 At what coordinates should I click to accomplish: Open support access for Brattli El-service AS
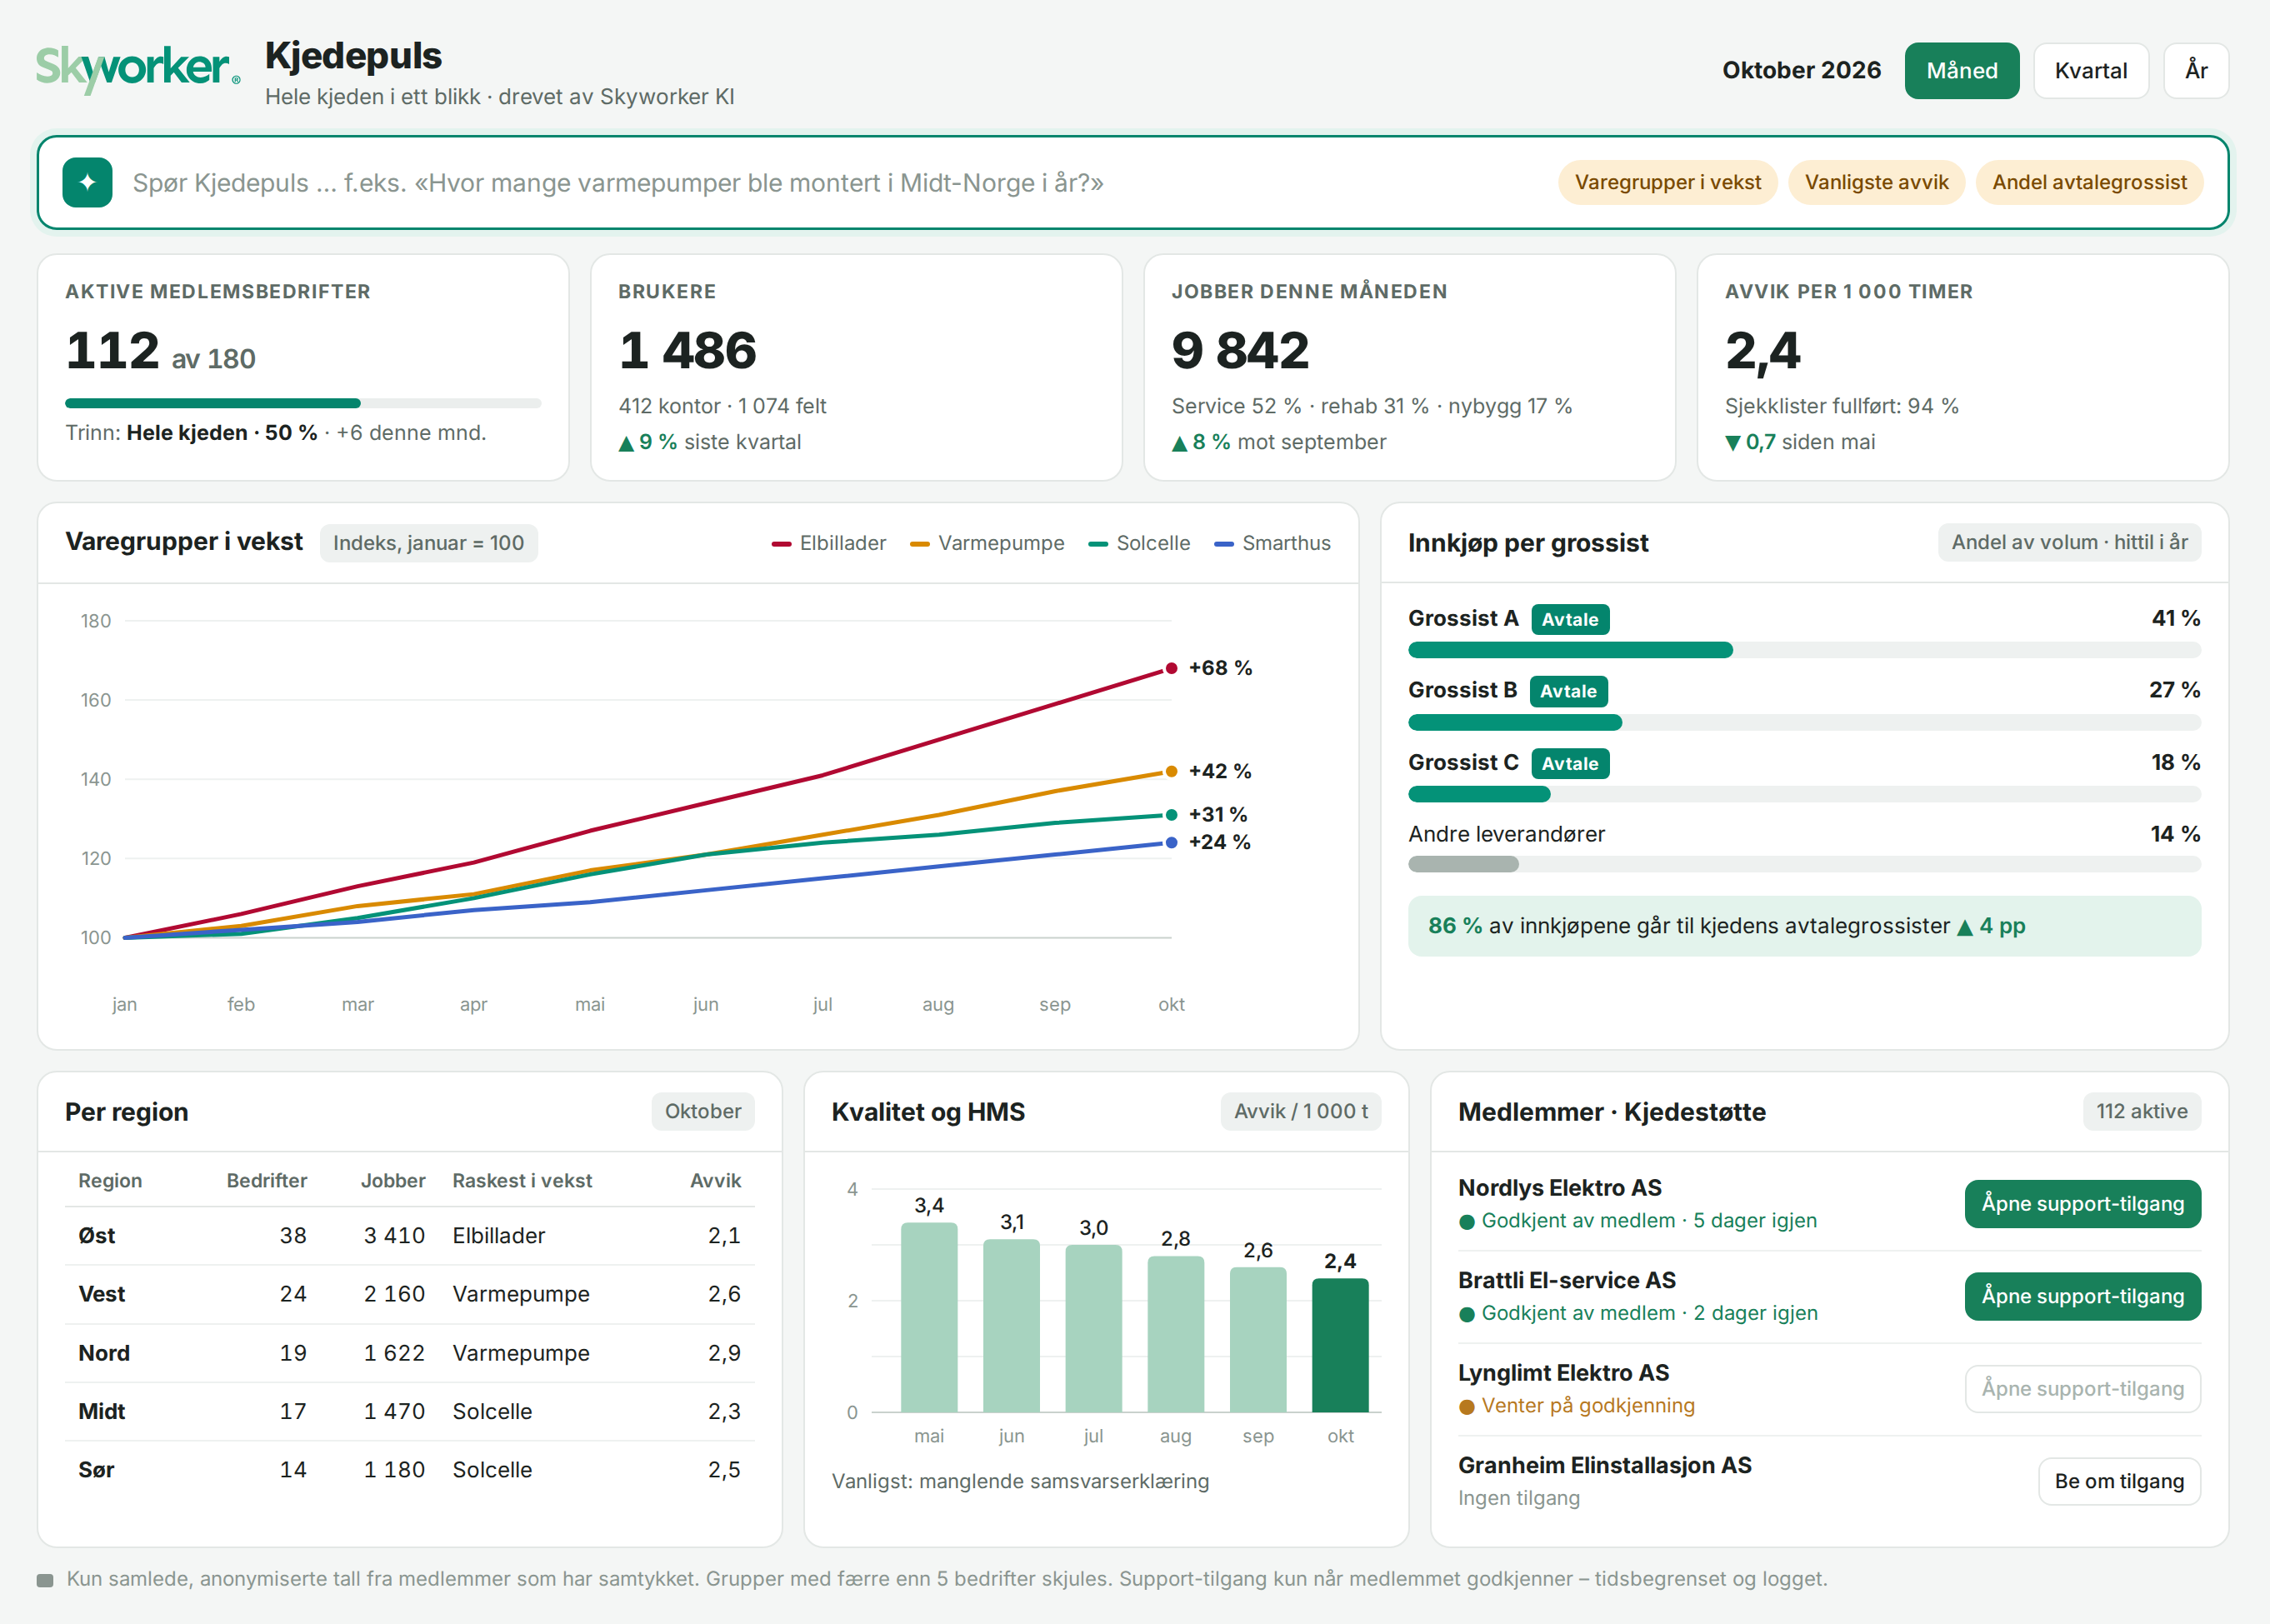pyautogui.click(x=2082, y=1296)
